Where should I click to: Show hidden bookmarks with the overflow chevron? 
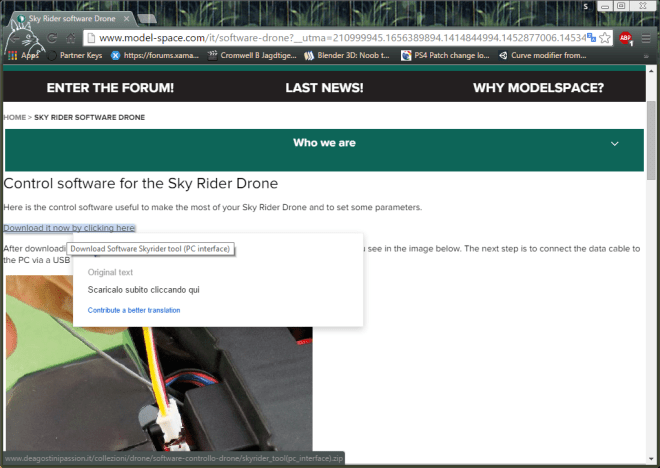click(647, 56)
